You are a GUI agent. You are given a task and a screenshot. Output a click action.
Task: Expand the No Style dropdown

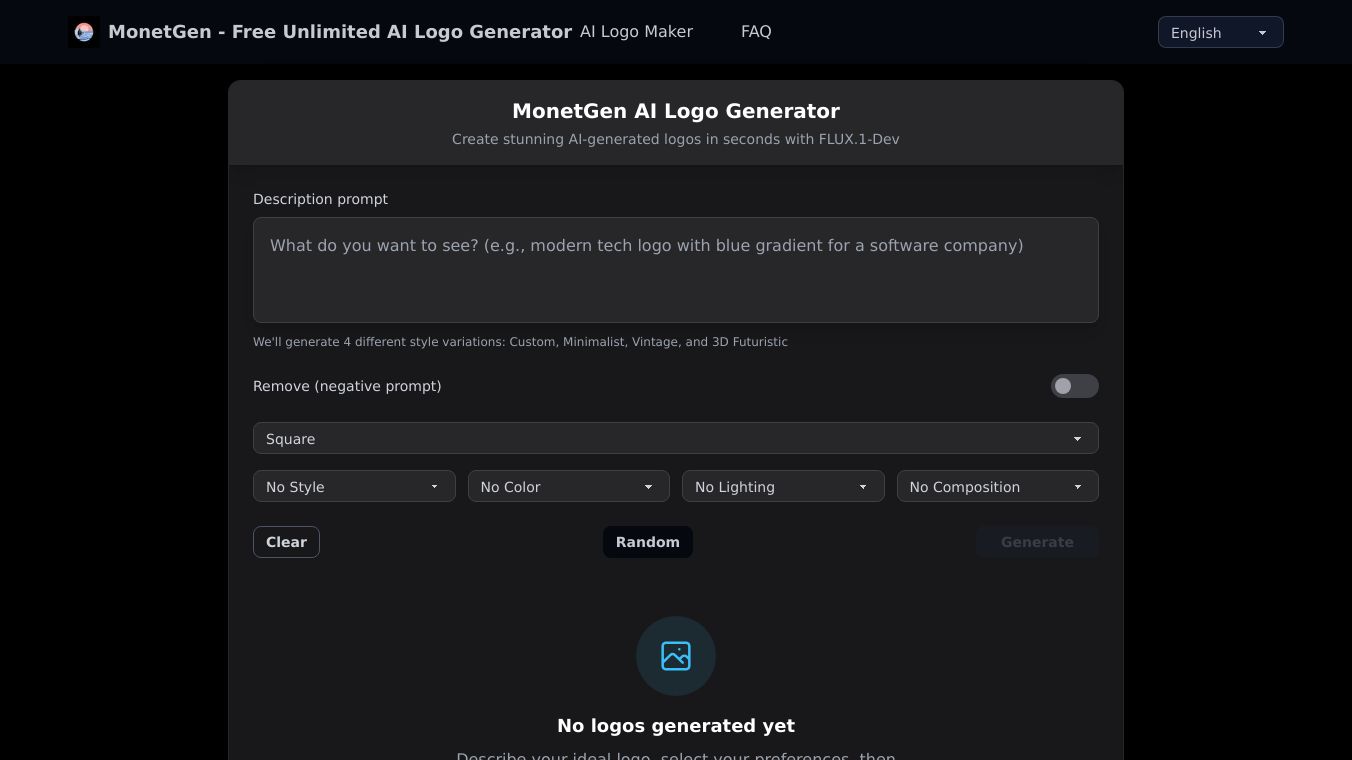pyautogui.click(x=354, y=486)
